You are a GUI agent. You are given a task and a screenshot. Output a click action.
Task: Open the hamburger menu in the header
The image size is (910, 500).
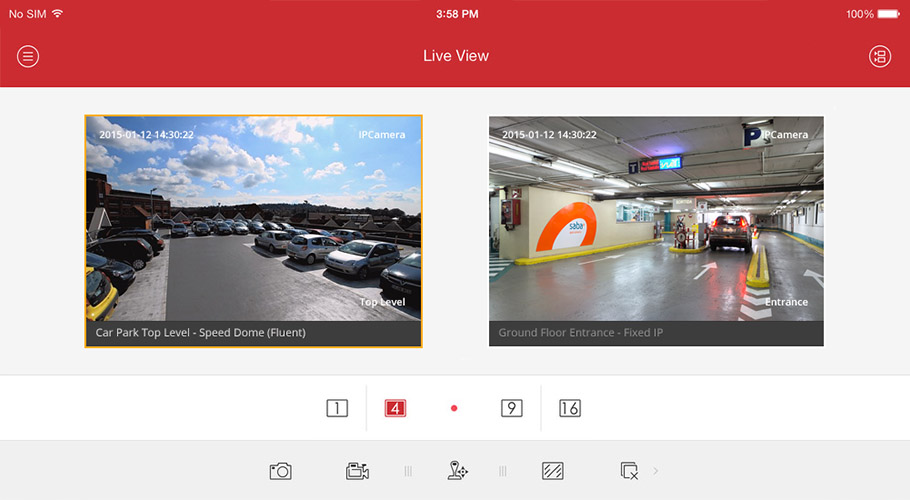(x=28, y=56)
